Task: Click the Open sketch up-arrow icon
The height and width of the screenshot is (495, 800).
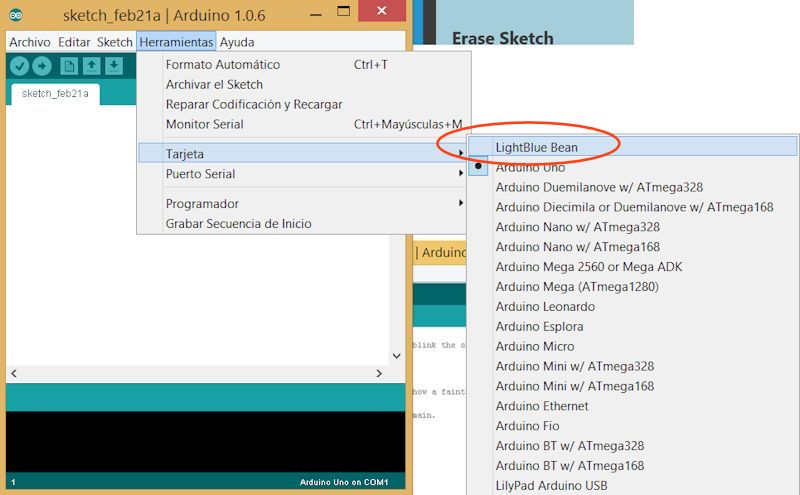Action: click(x=91, y=66)
